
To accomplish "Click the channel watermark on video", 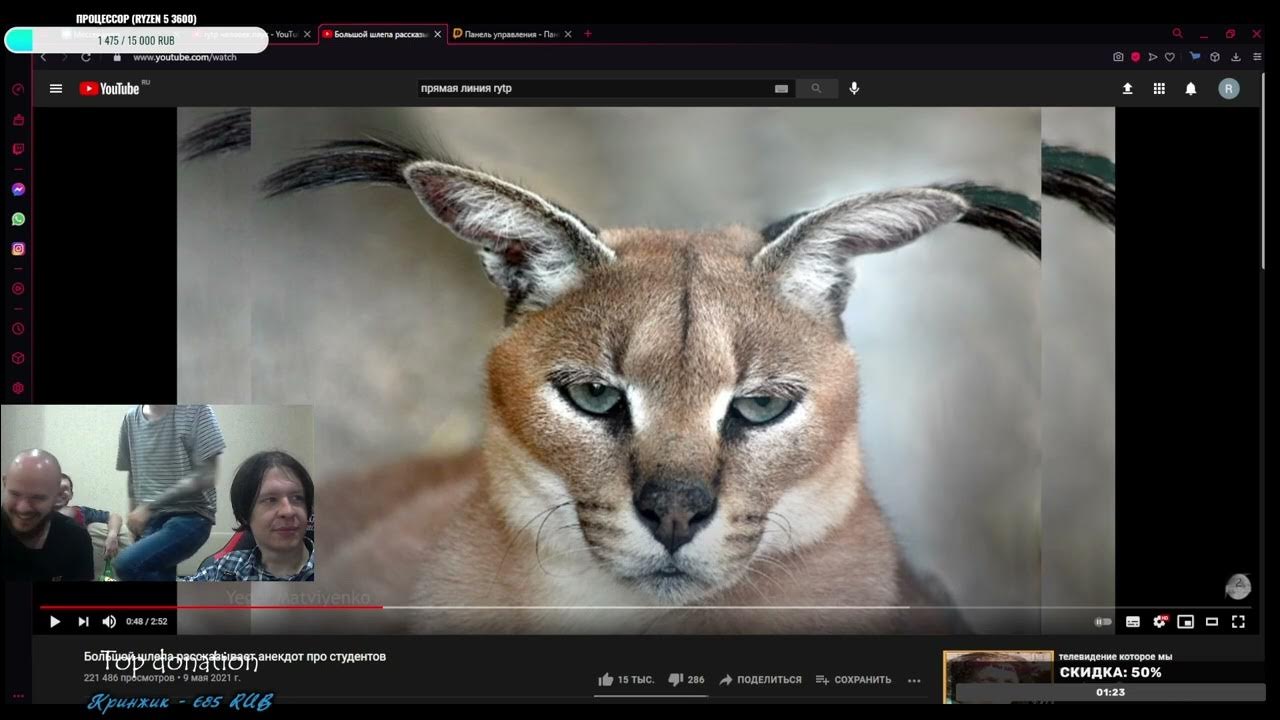I will tap(1238, 587).
